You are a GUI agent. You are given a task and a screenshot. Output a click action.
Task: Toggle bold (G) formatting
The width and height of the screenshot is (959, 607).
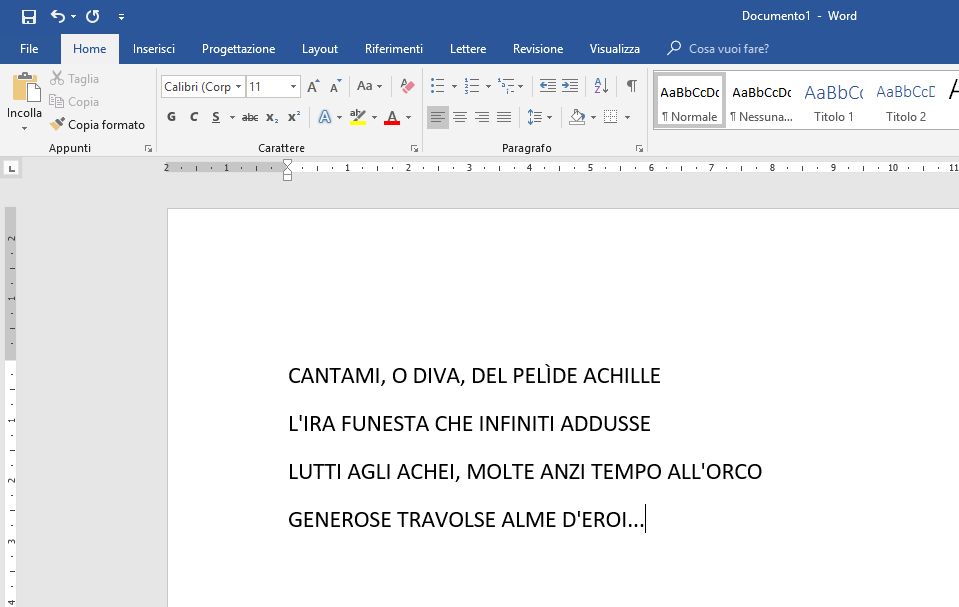(171, 117)
